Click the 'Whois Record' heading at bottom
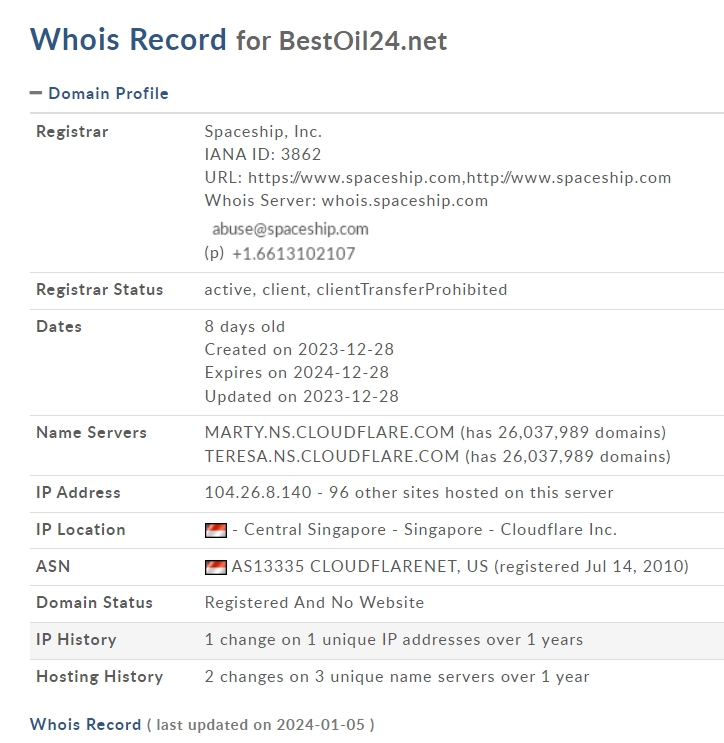 point(85,725)
